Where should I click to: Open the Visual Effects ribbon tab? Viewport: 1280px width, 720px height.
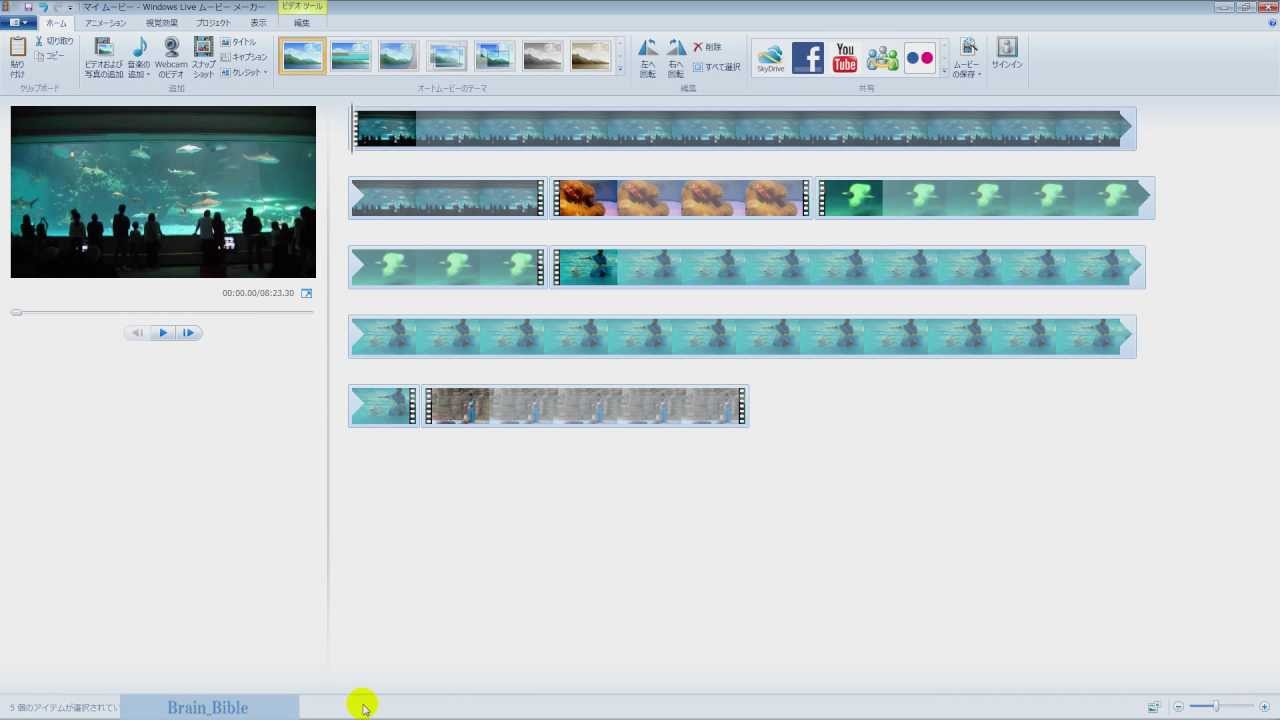point(162,22)
